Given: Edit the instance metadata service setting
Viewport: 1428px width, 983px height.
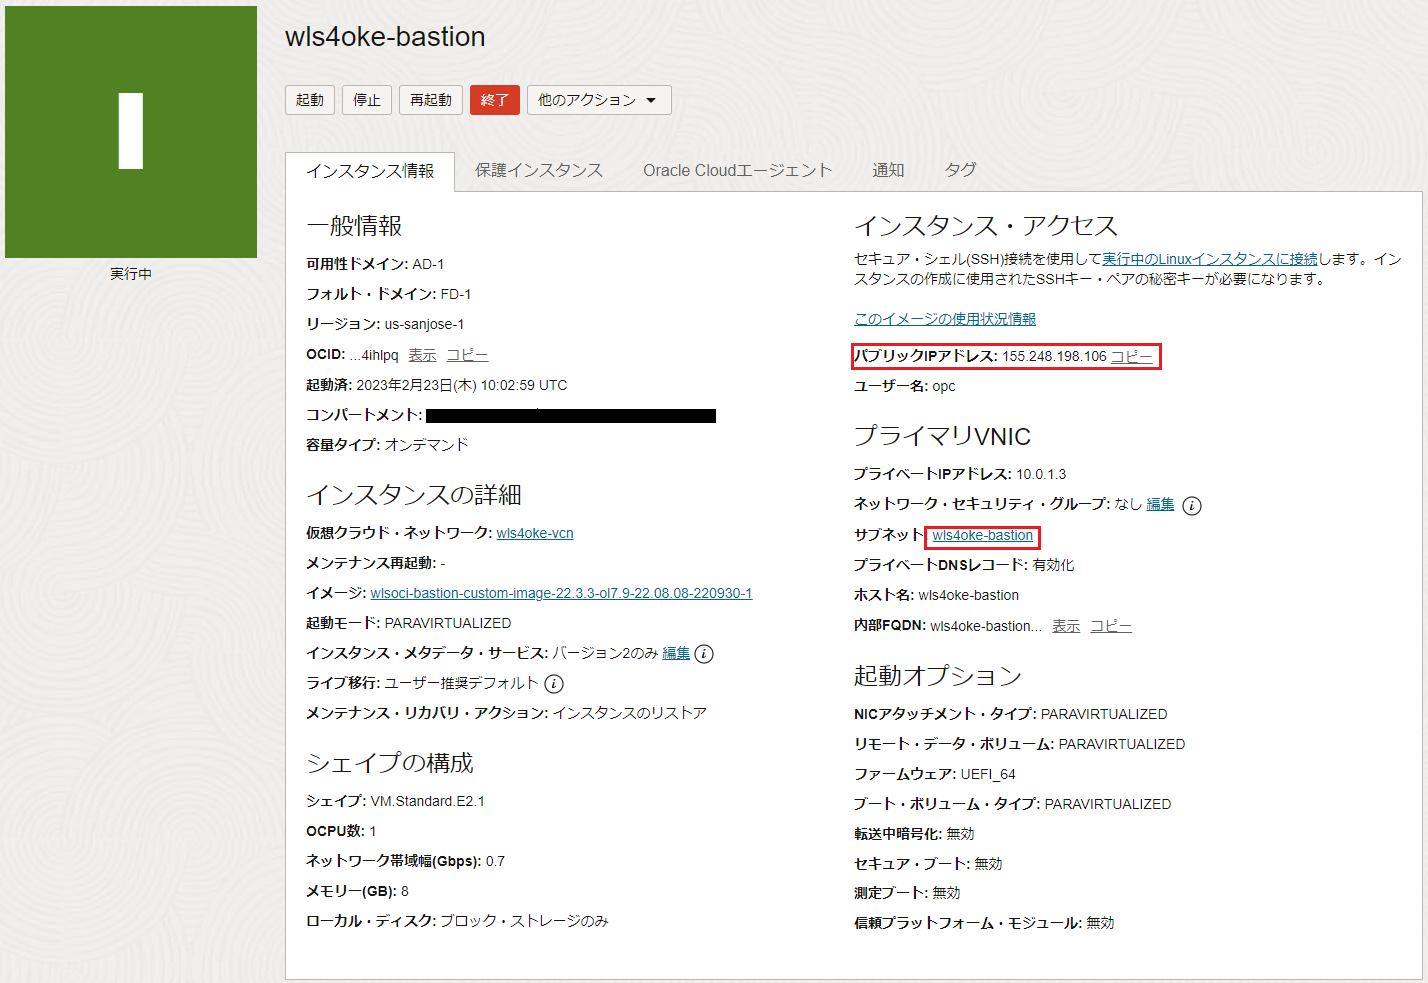Looking at the screenshot, I should [x=676, y=653].
